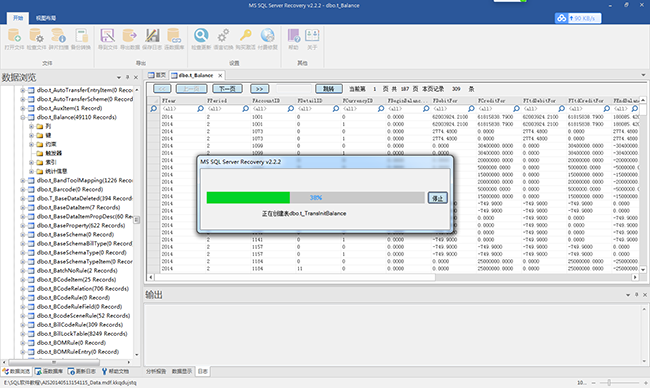
Task: Collapse the dbo.t_Balance tree node
Action: (23, 117)
